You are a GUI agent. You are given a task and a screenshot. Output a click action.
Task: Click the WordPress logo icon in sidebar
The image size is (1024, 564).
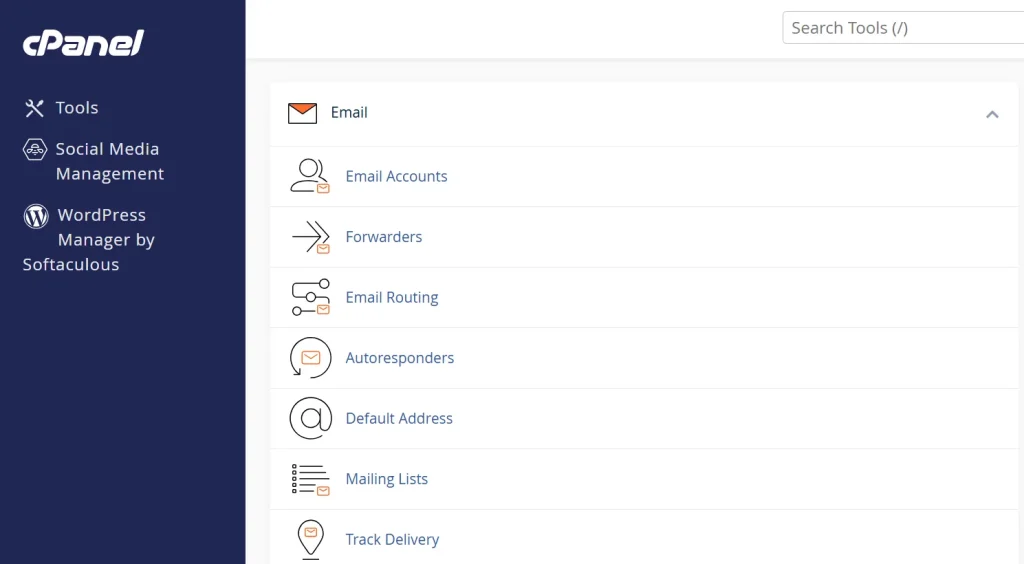pos(36,215)
